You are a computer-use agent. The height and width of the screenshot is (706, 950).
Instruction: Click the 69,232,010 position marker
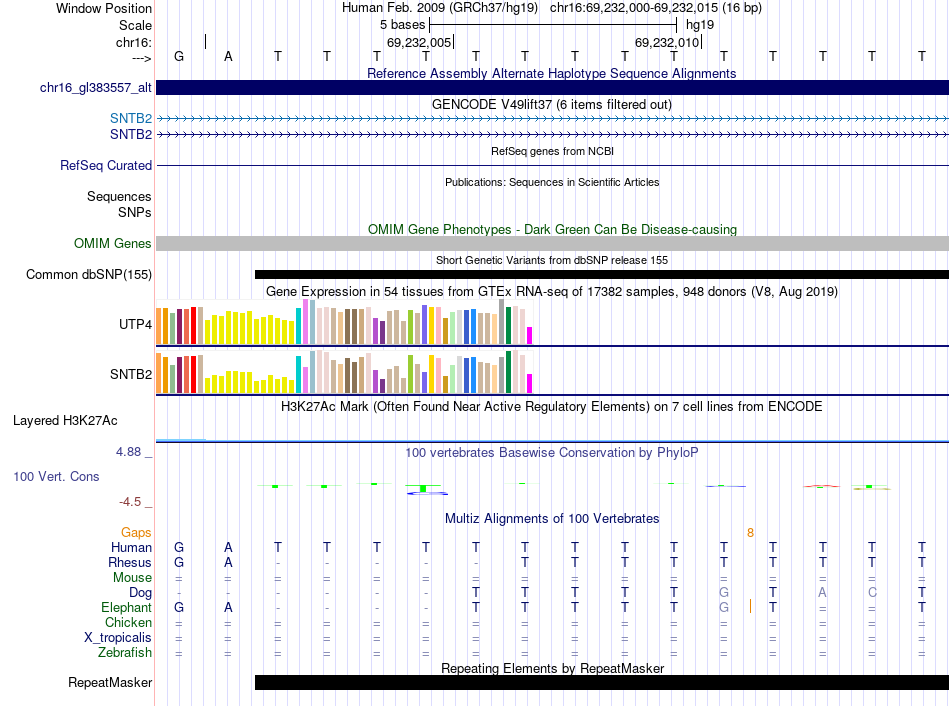point(668,42)
